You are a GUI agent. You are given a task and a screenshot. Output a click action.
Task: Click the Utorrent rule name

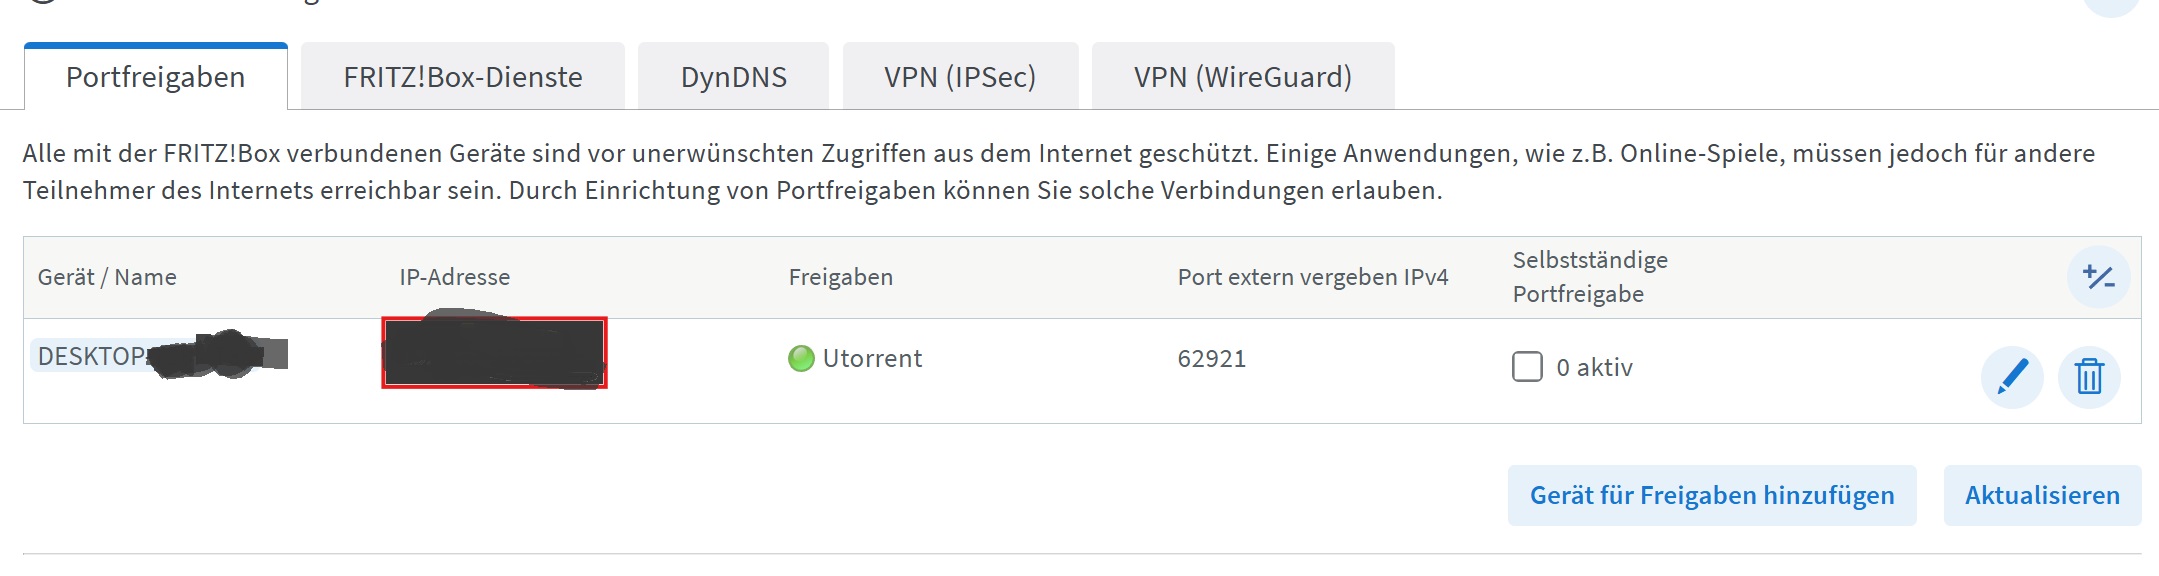872,358
